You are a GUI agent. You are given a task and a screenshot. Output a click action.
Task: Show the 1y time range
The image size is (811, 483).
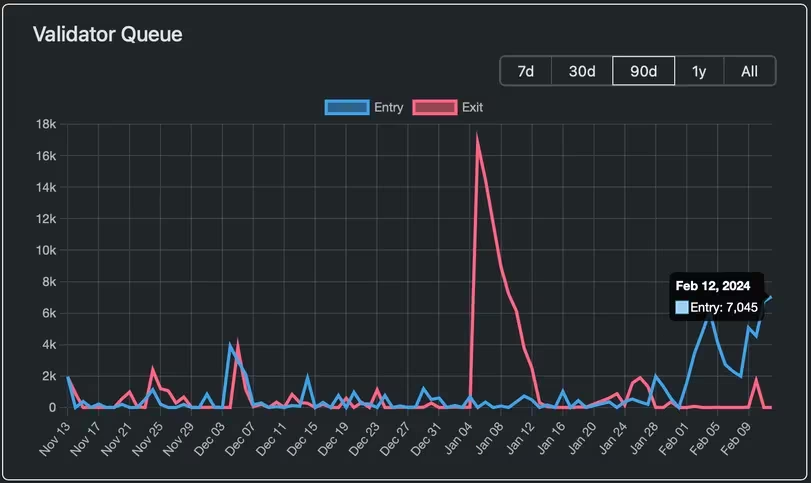(x=699, y=71)
